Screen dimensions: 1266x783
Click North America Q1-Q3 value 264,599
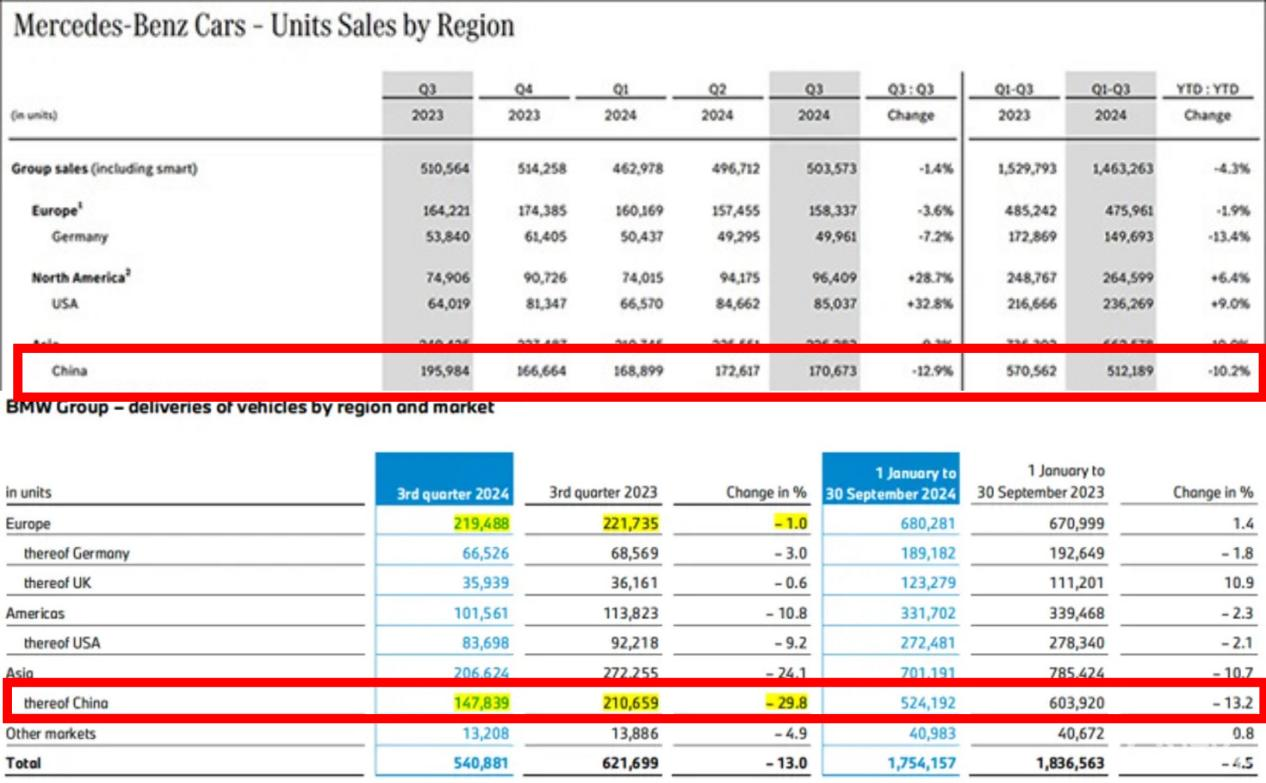[1127, 278]
